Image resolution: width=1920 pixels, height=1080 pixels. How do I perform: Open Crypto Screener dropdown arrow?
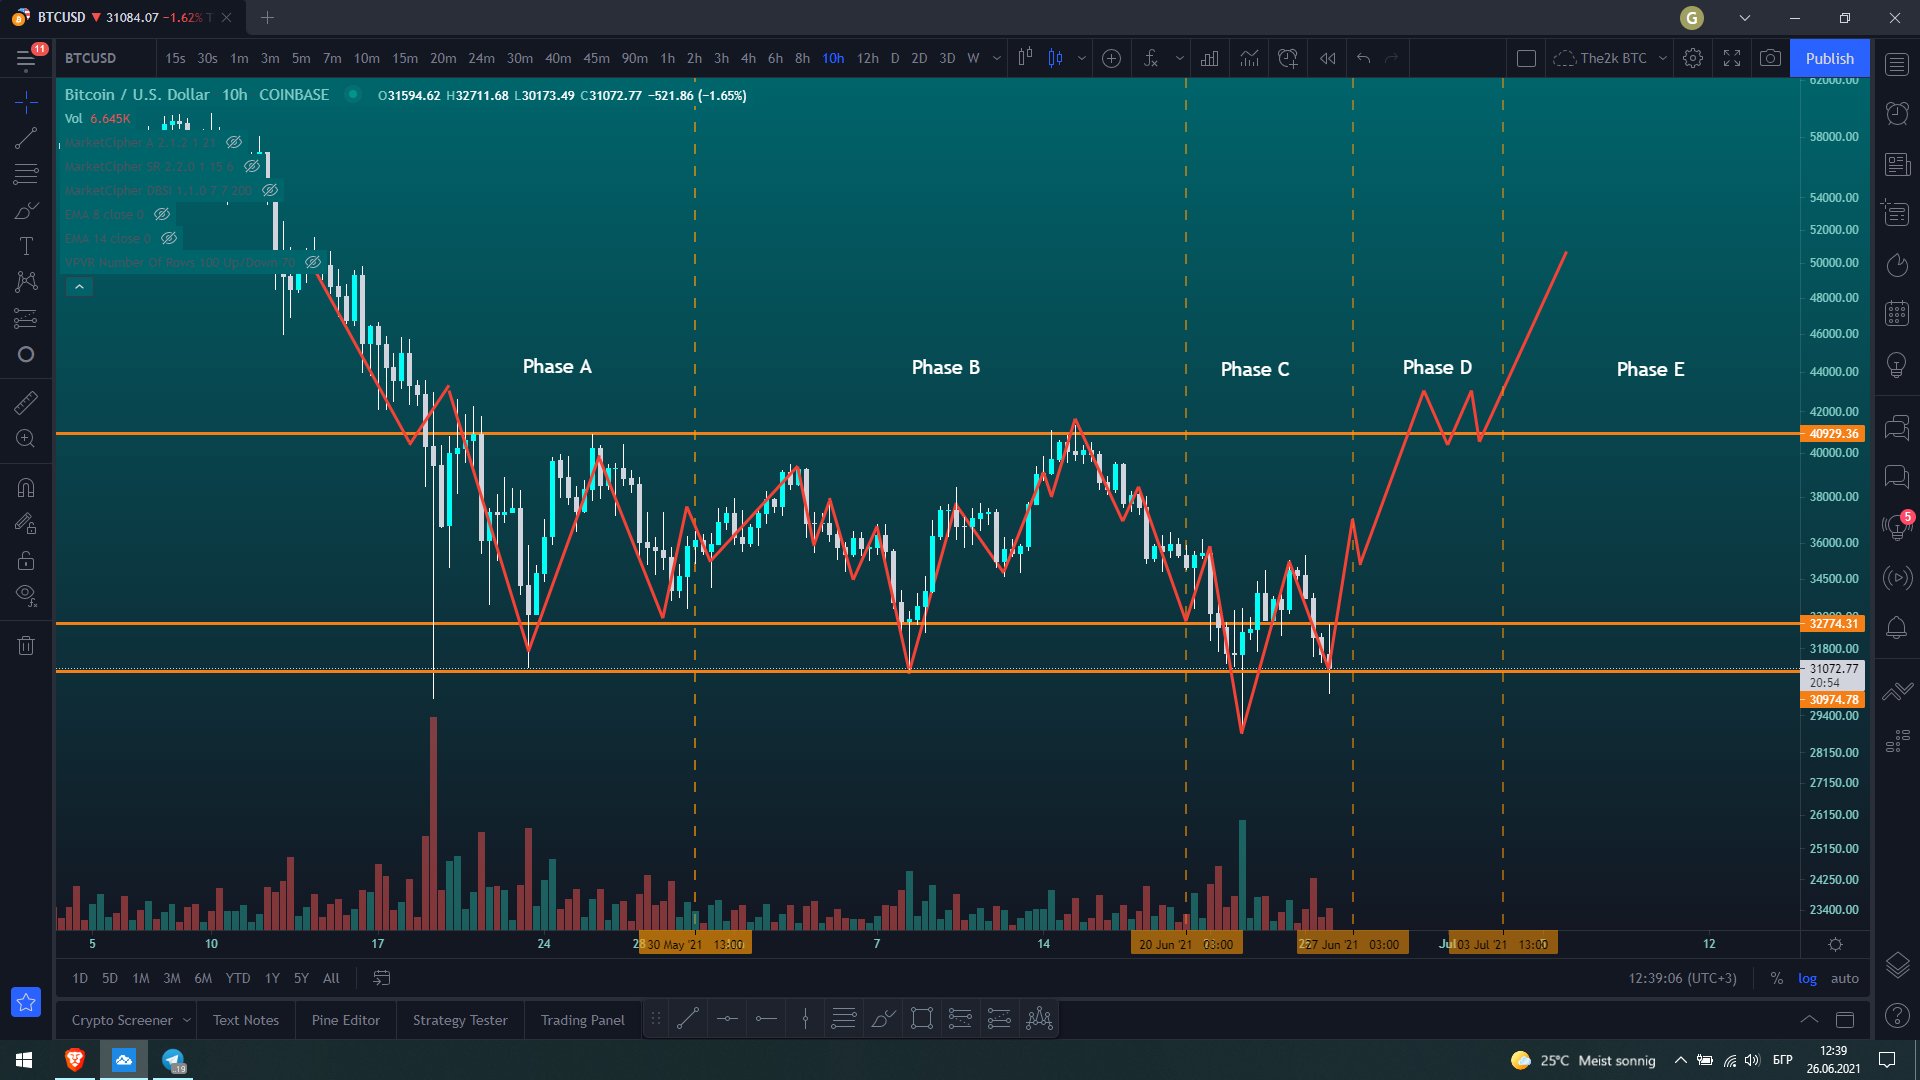click(186, 1020)
